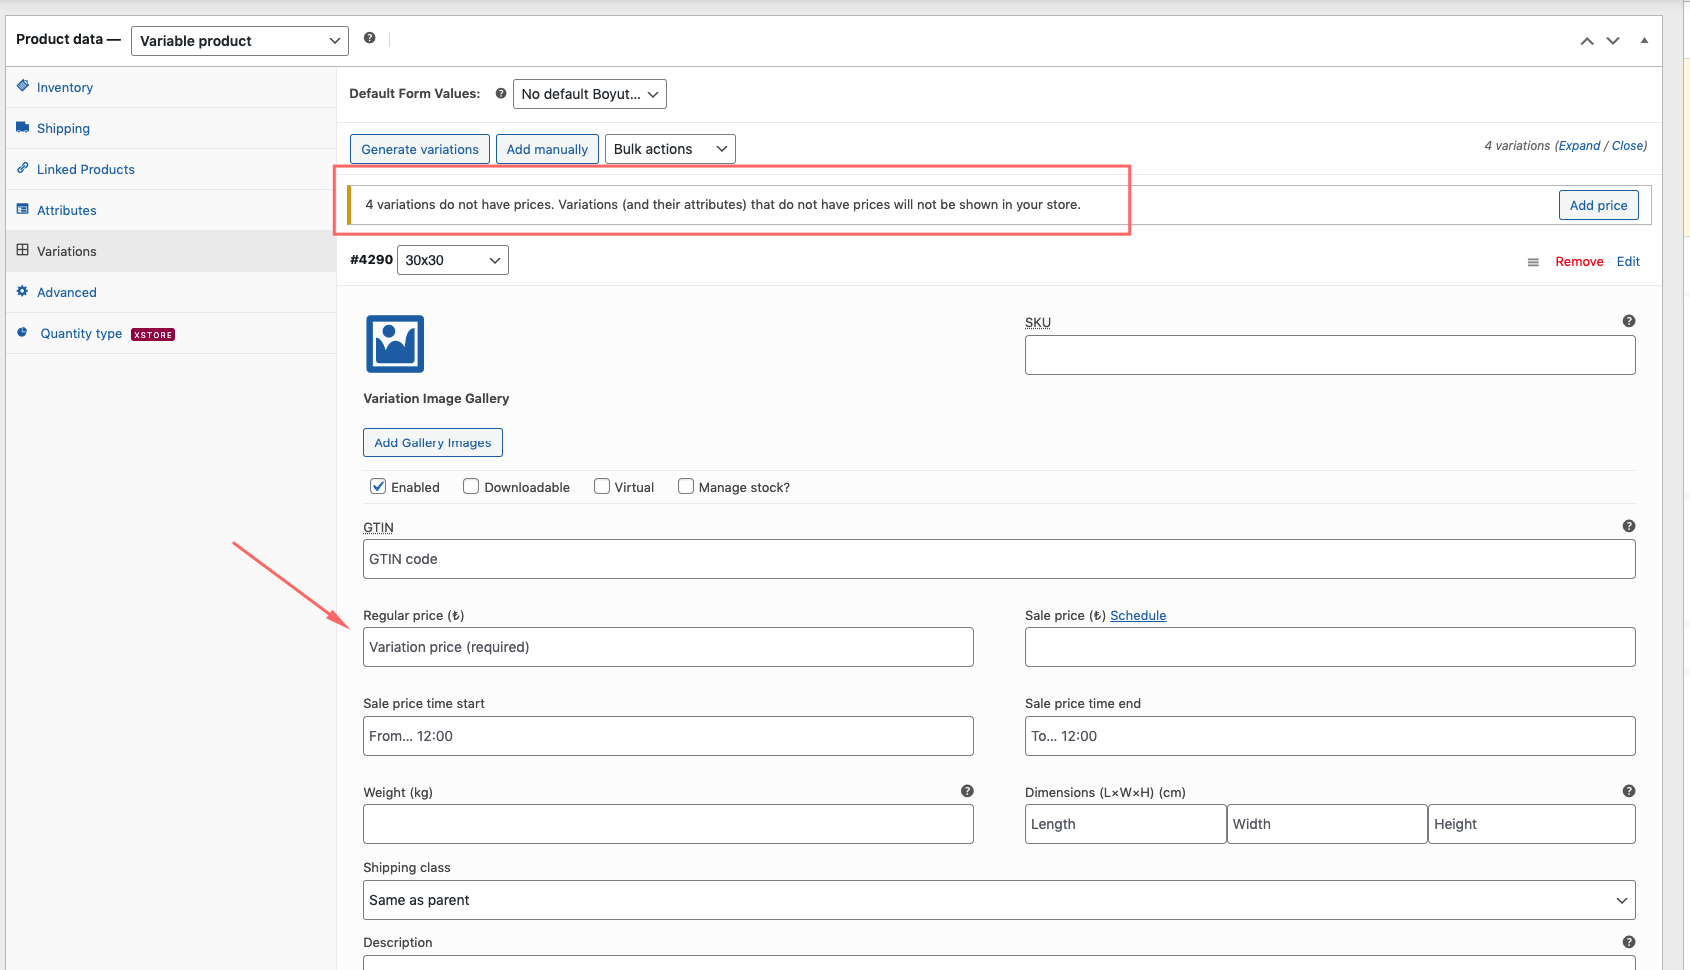This screenshot has height=970, width=1690.
Task: Tick the Manage stock? checkbox
Action: coord(686,486)
